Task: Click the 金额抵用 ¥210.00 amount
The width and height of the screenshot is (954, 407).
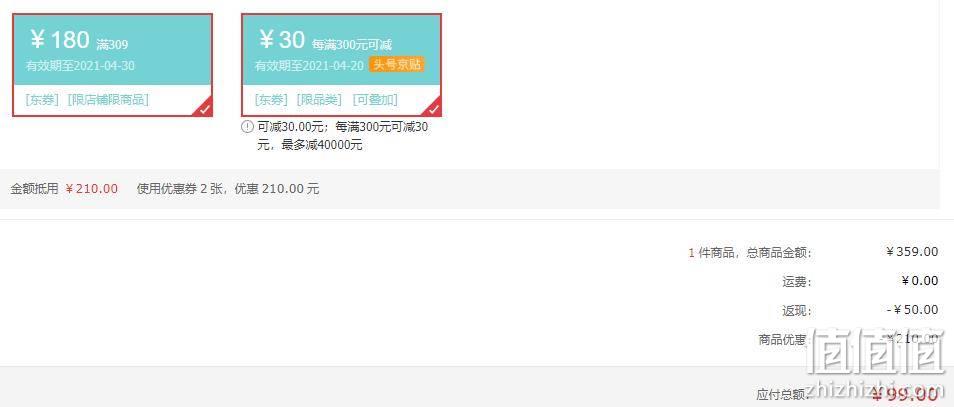Action: tap(91, 189)
